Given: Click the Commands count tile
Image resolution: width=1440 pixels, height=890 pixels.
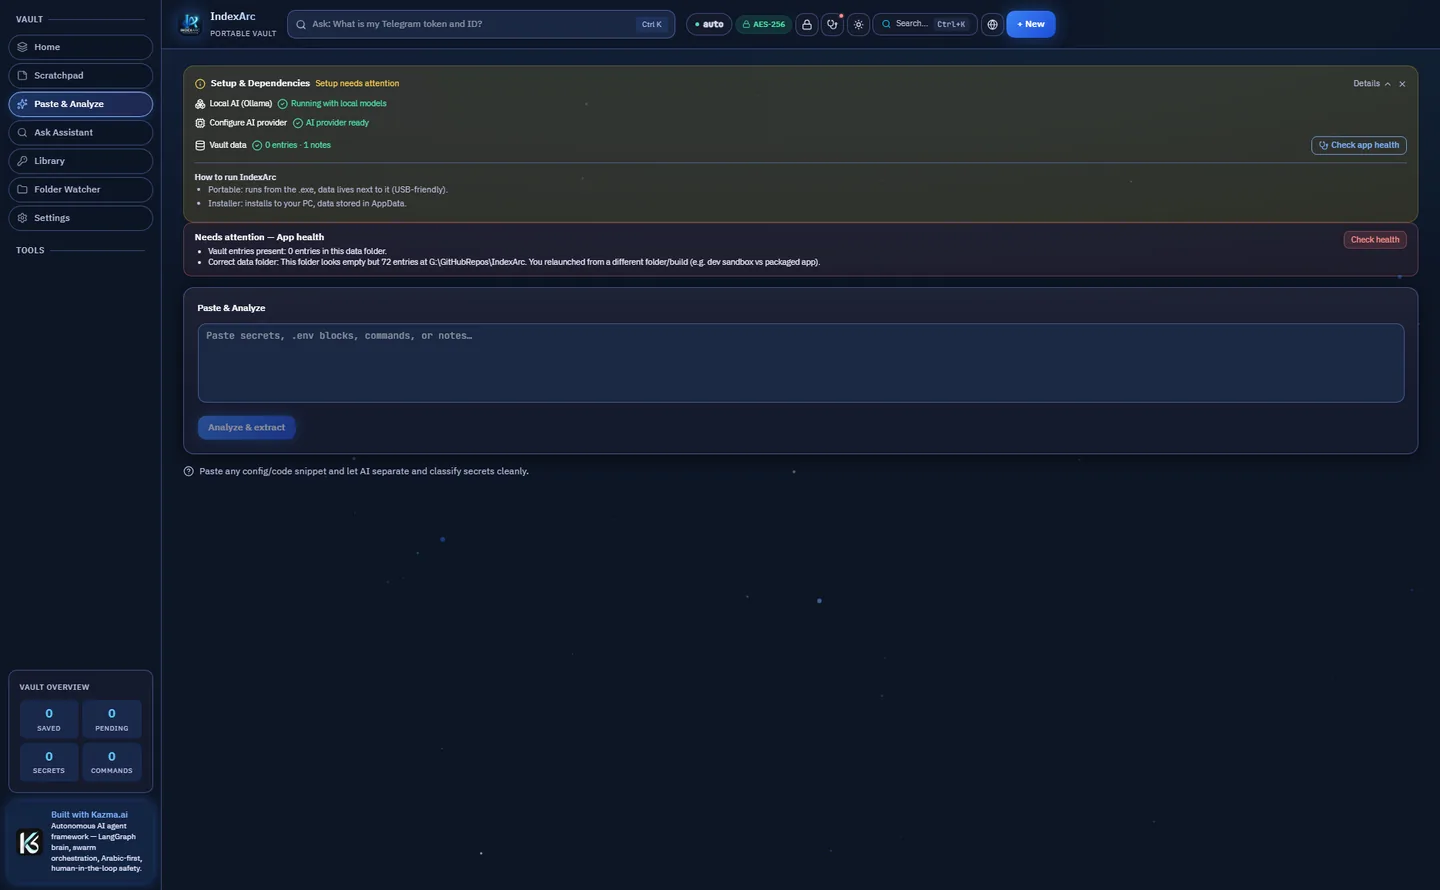Looking at the screenshot, I should point(112,762).
